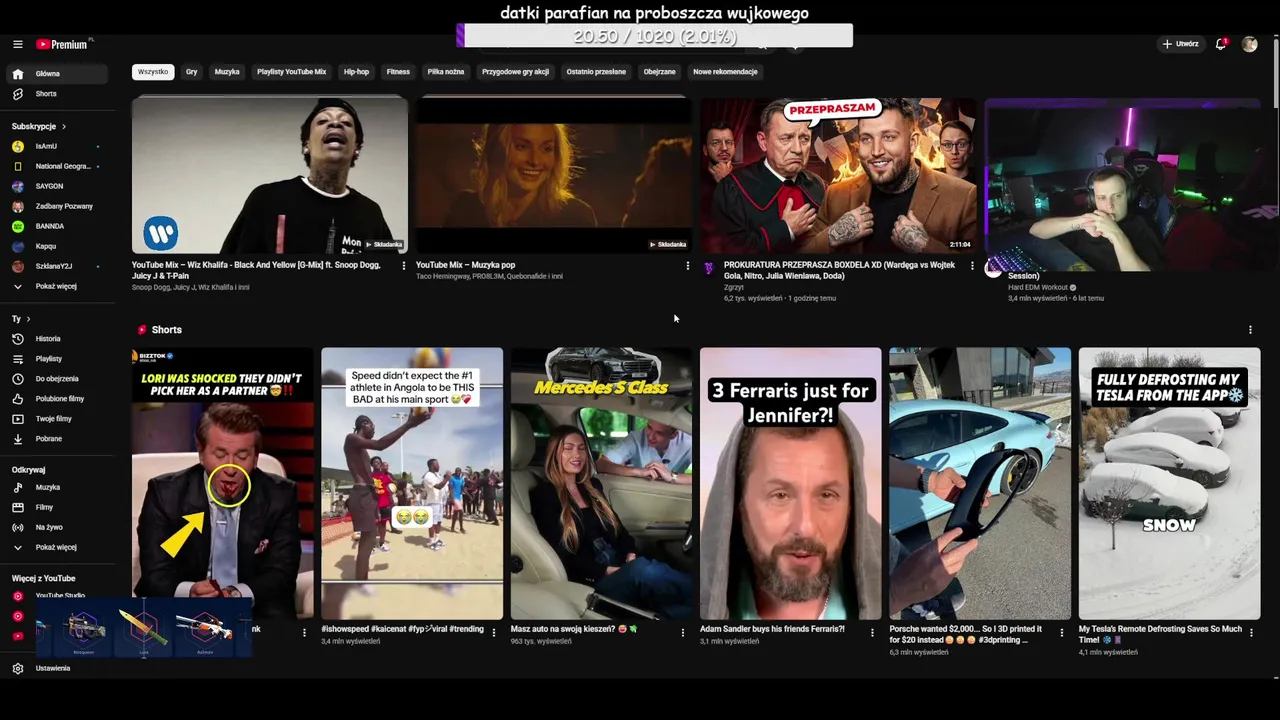Open Twoje filmy in sidebar
Viewport: 1280px width, 720px height.
point(59,419)
